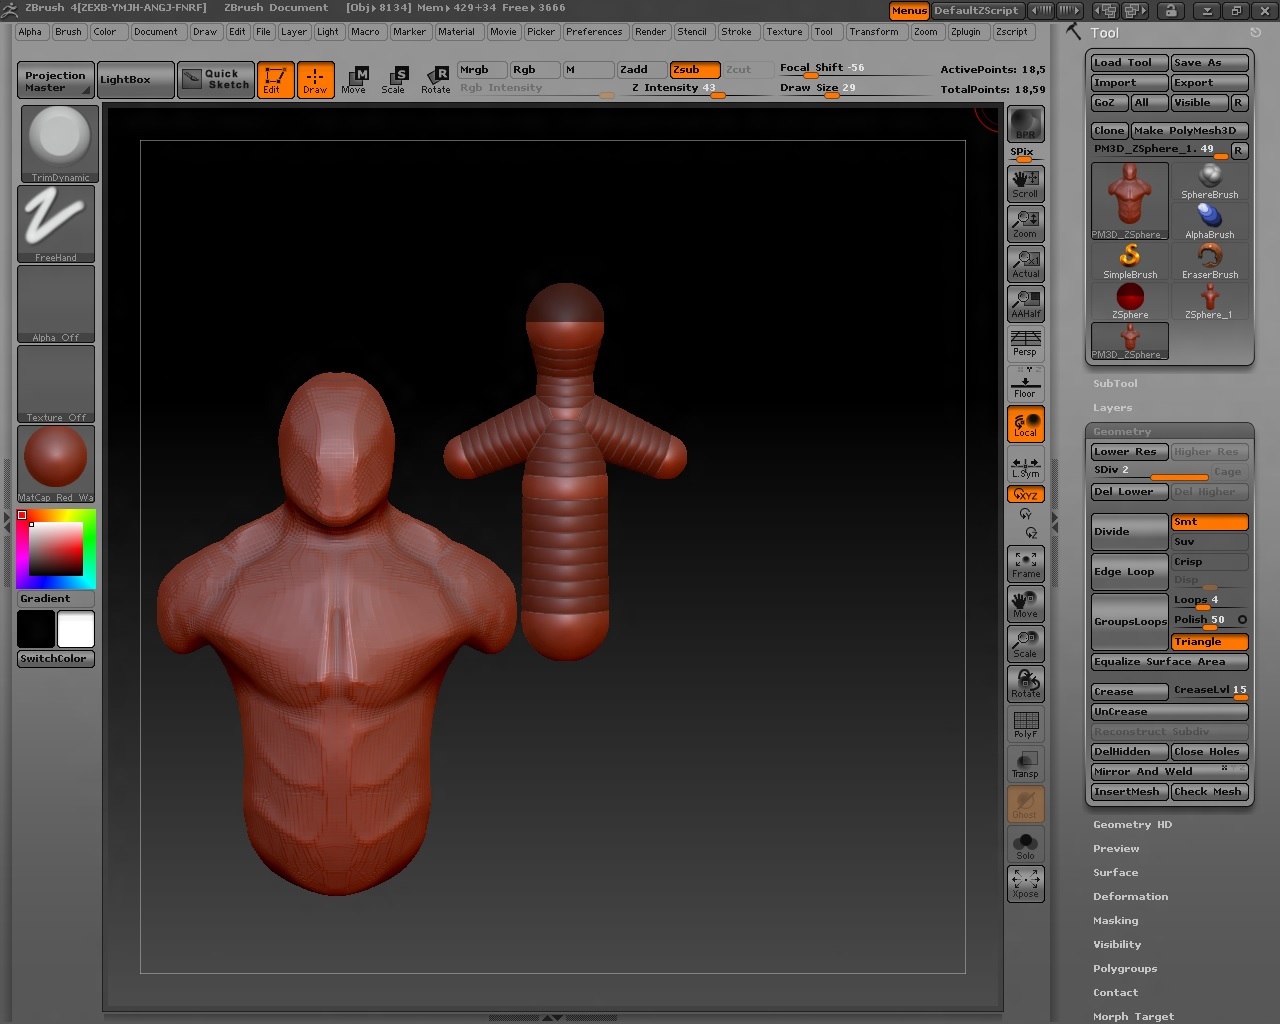This screenshot has width=1280, height=1024.
Task: Toggle Persp perspective view icon
Action: pos(1025,343)
